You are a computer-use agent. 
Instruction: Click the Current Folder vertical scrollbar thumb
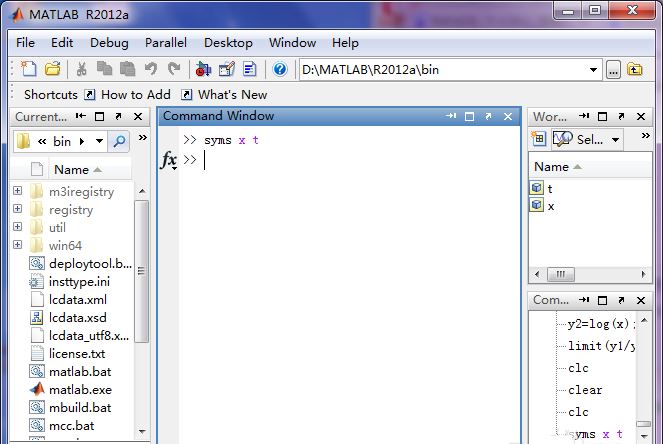pyautogui.click(x=141, y=271)
